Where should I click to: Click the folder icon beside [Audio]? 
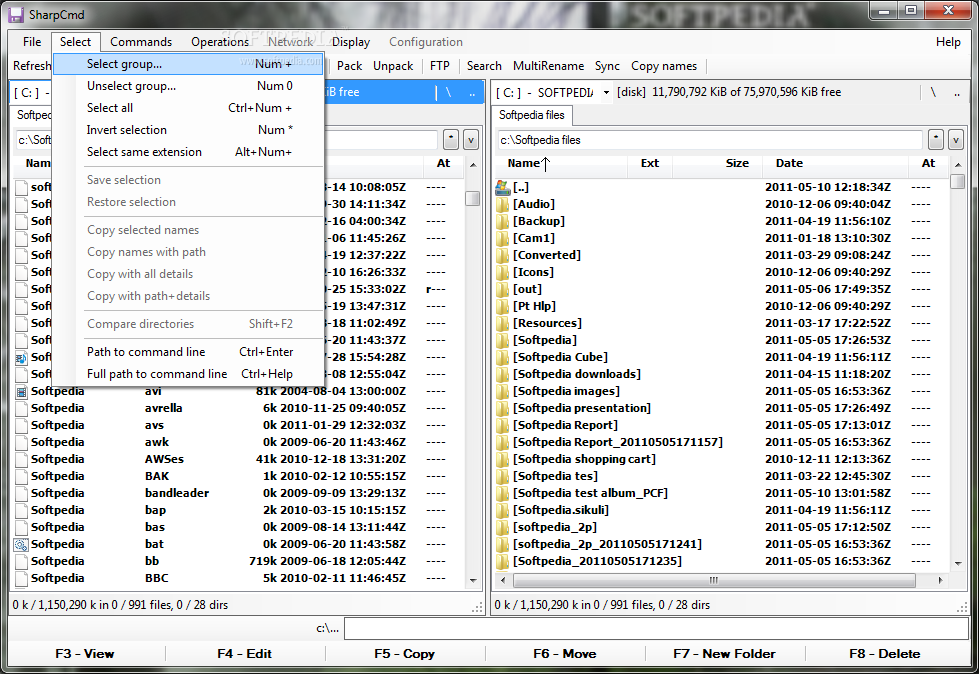(503, 204)
